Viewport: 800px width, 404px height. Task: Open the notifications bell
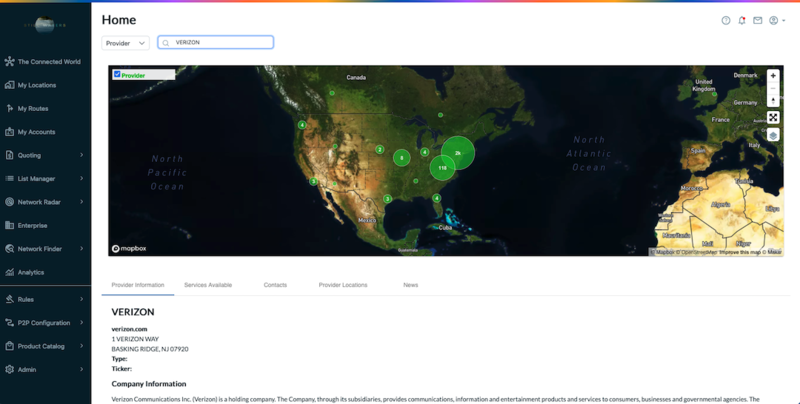point(742,20)
